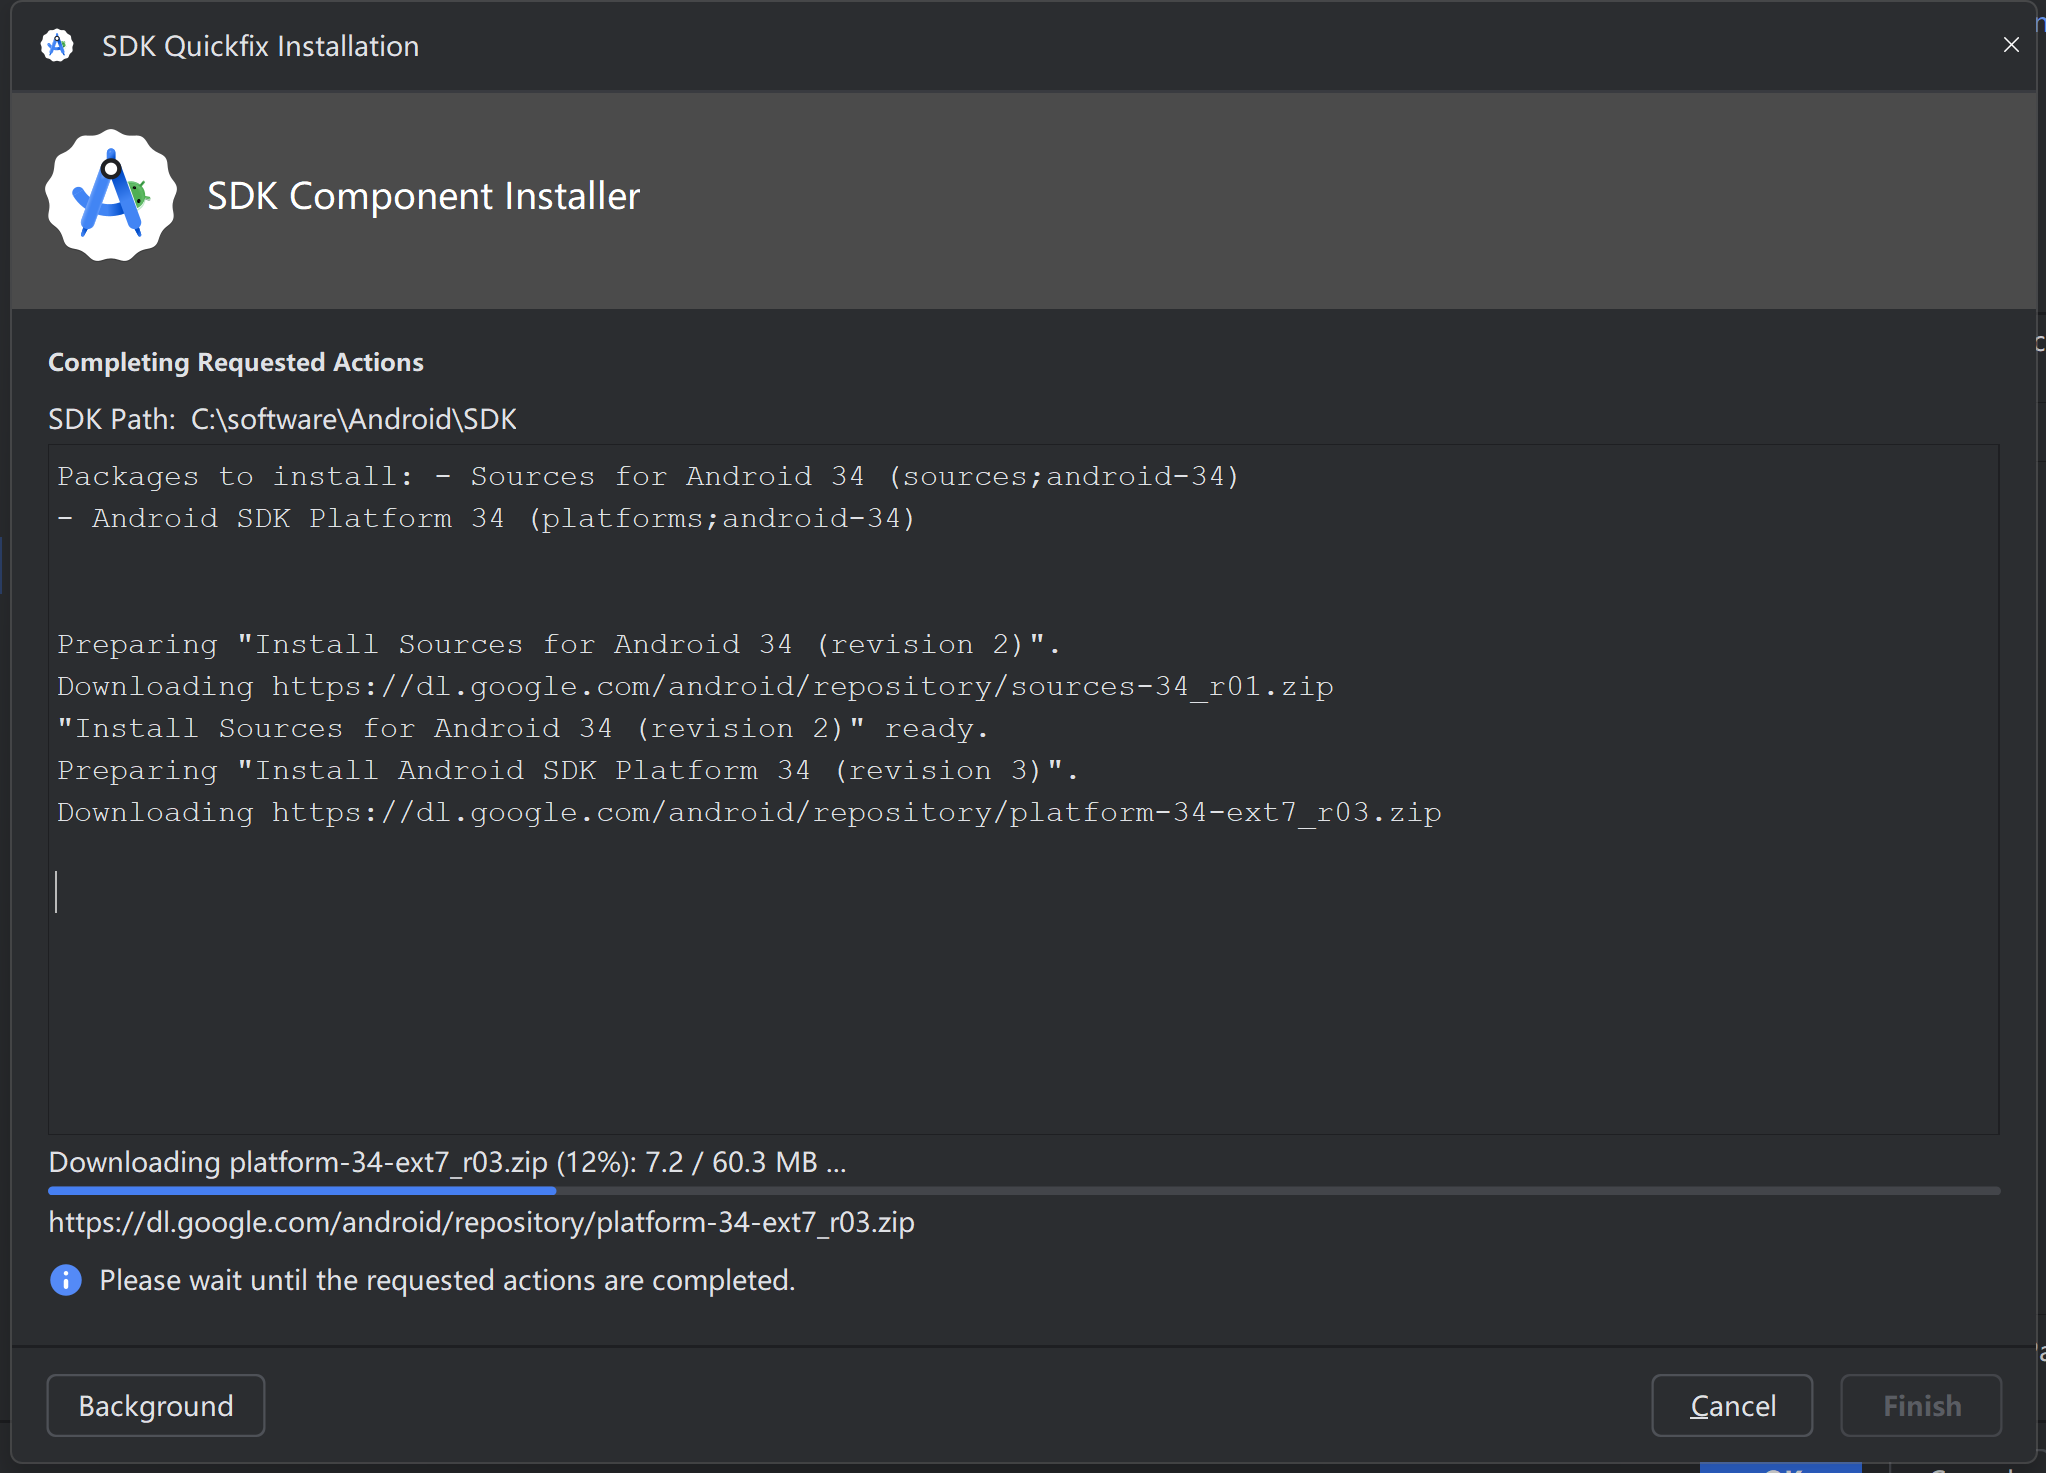Click the platform-34-ext7_r03.zip URL in log

click(856, 812)
